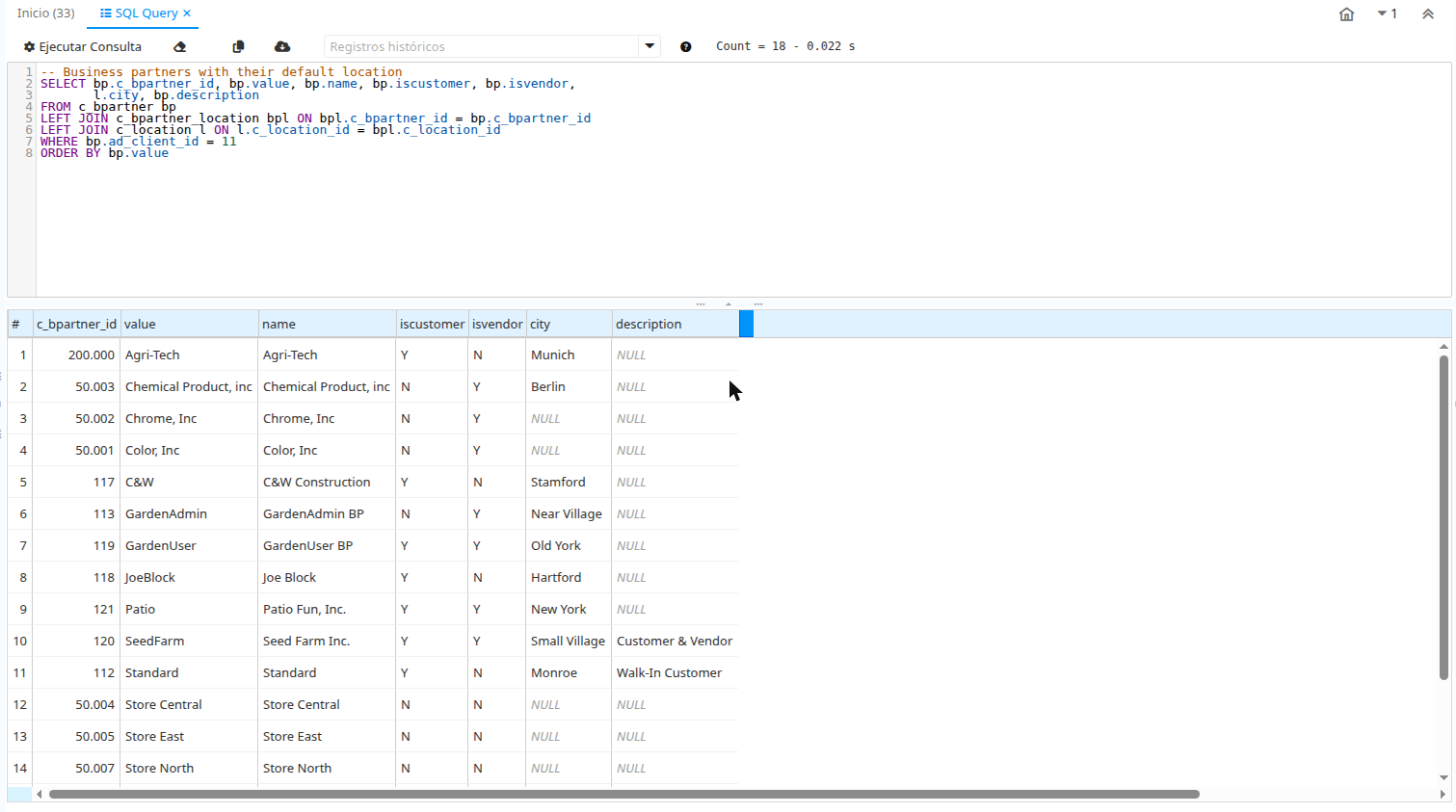The image size is (1456, 812).
Task: Select the Store North value cell
Action: coord(190,768)
